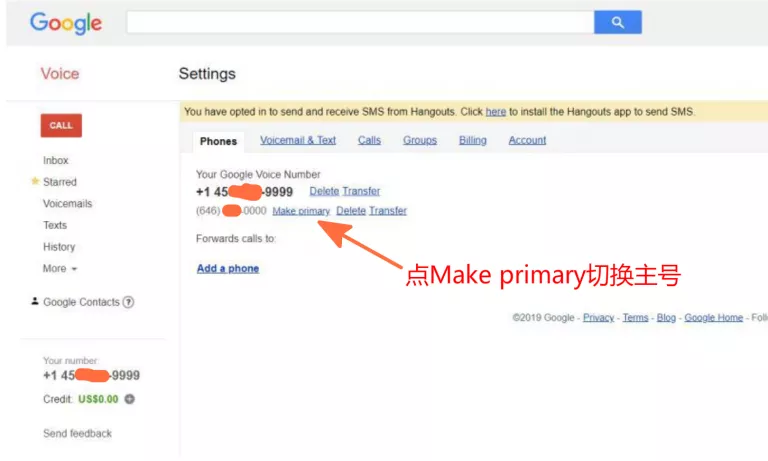Click the blue search magnifier button
The image size is (768, 461).
click(617, 22)
